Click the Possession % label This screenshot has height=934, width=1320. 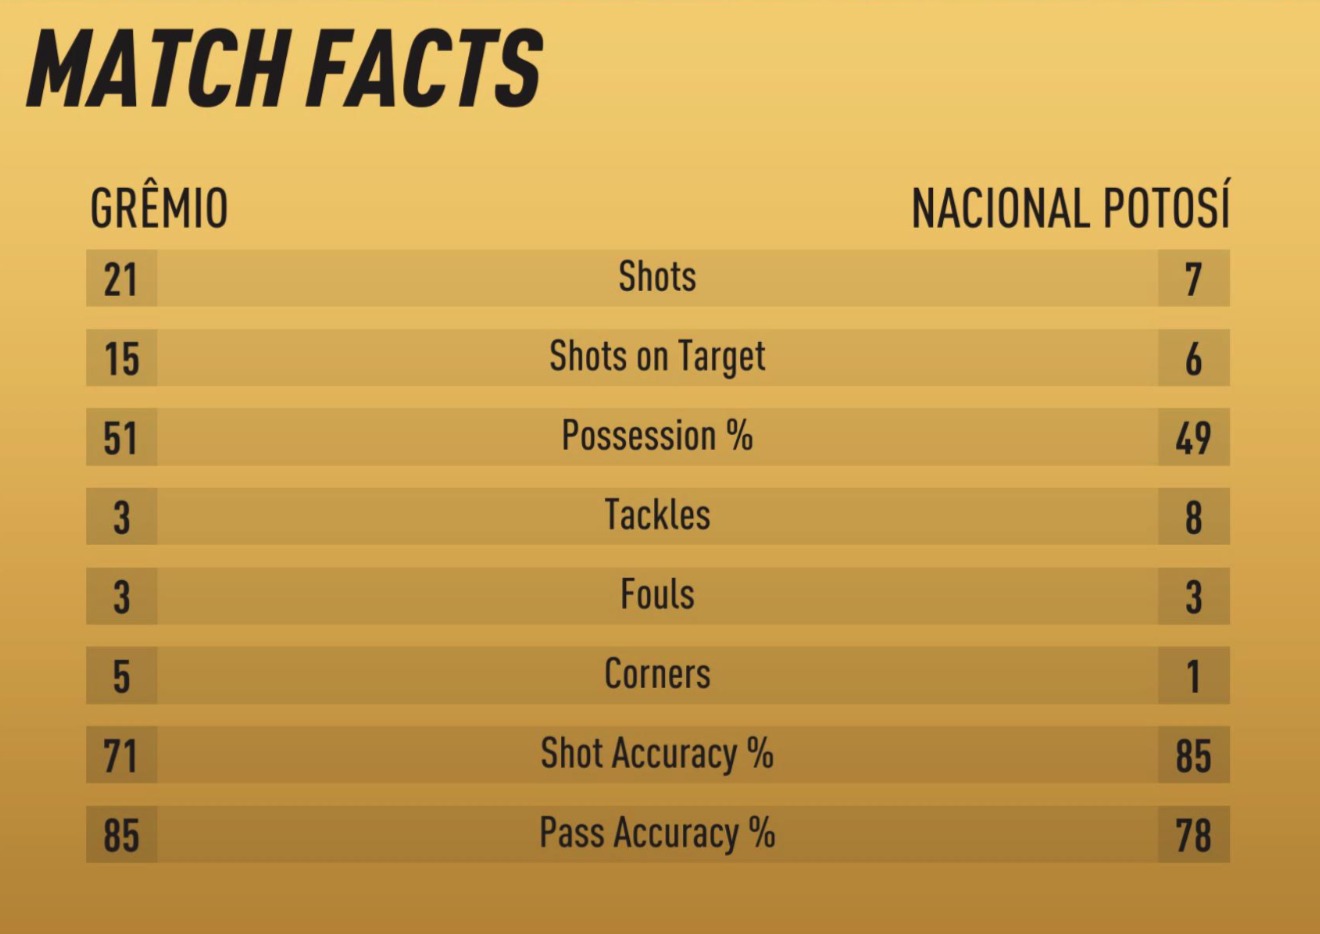pos(657,436)
